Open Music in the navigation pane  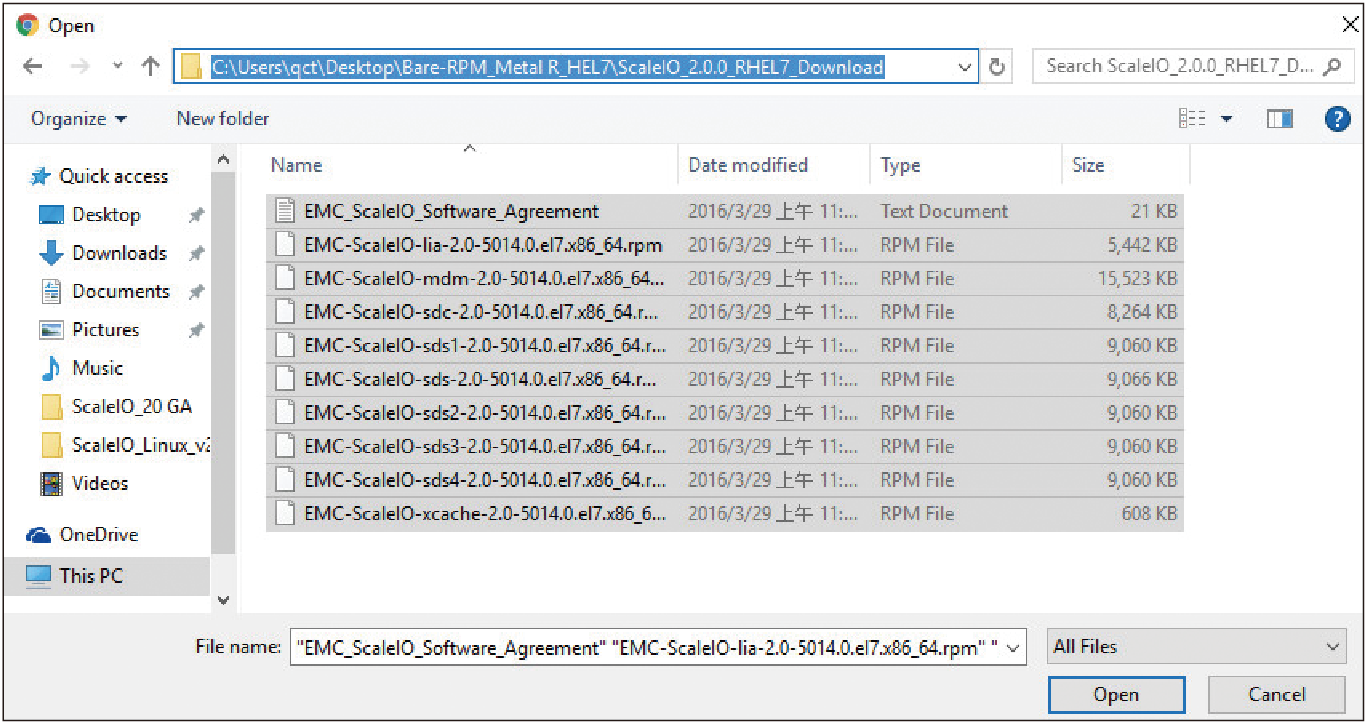(x=81, y=368)
